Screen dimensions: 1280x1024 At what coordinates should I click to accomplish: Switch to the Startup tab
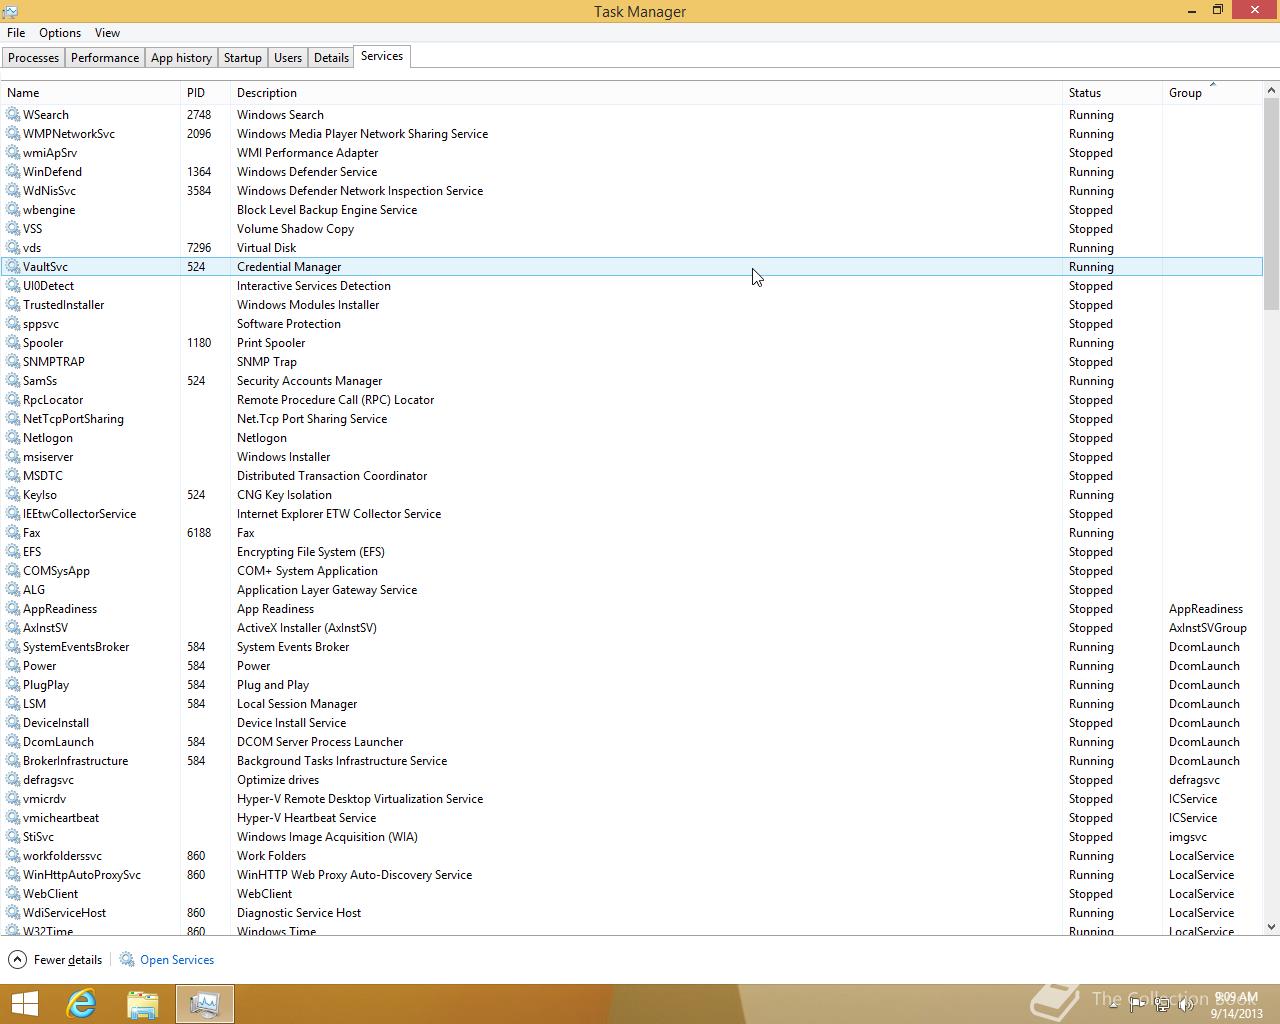[x=242, y=58]
